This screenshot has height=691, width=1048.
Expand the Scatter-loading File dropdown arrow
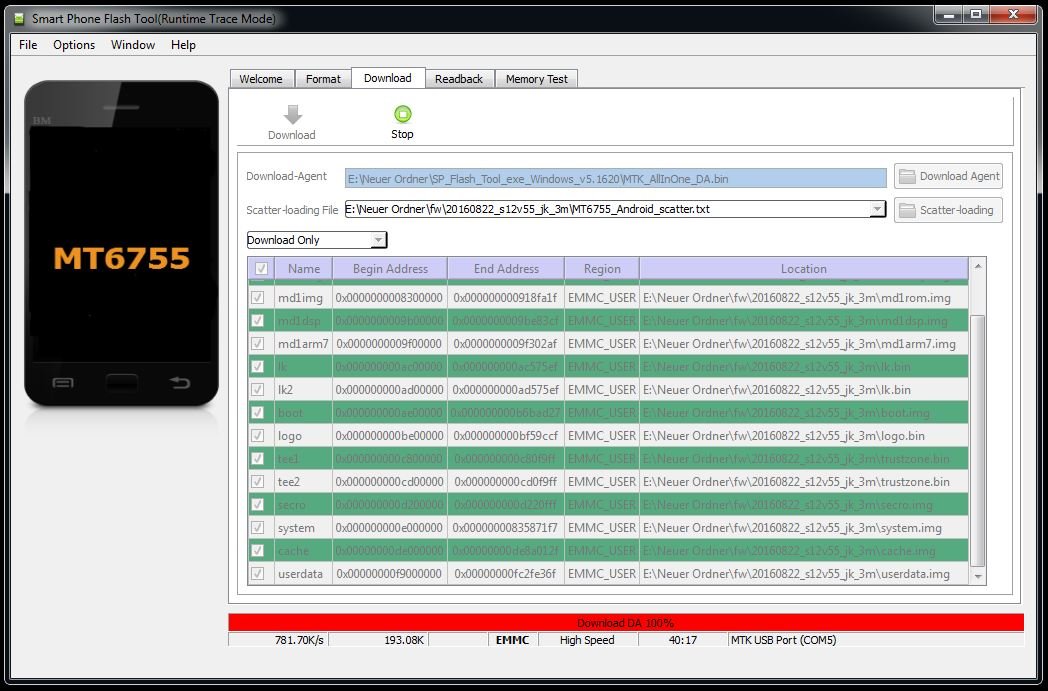pyautogui.click(x=877, y=209)
